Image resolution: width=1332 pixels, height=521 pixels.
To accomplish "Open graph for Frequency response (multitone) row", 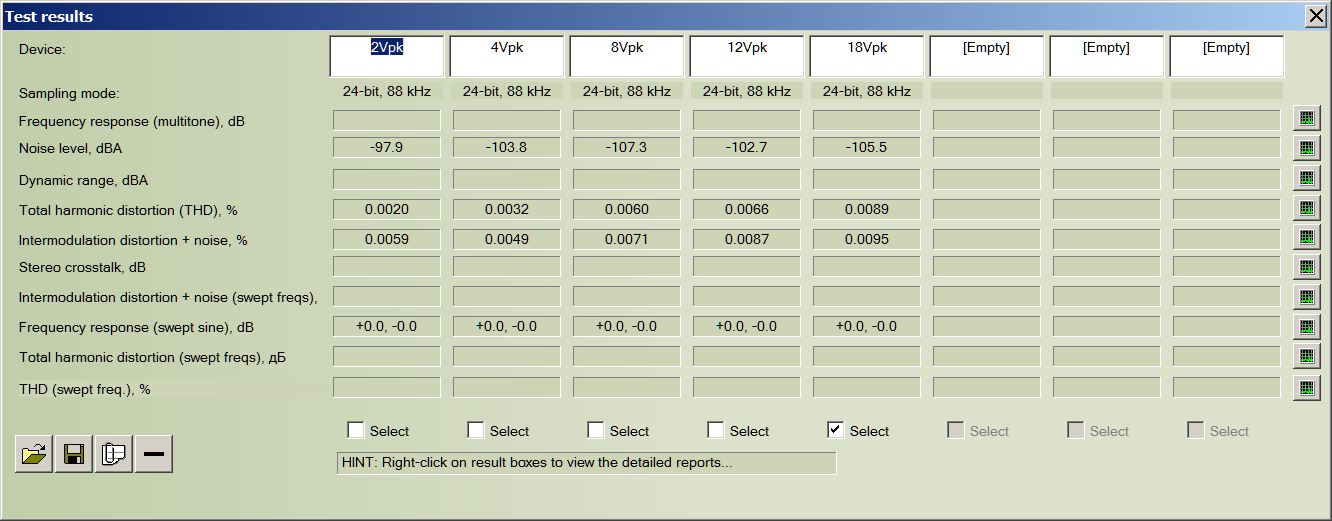I will pos(1305,118).
